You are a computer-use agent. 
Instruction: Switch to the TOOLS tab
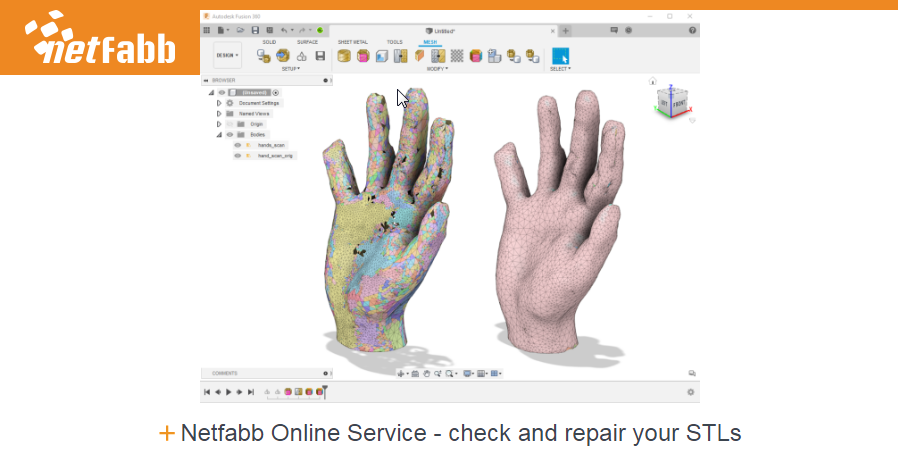[395, 42]
